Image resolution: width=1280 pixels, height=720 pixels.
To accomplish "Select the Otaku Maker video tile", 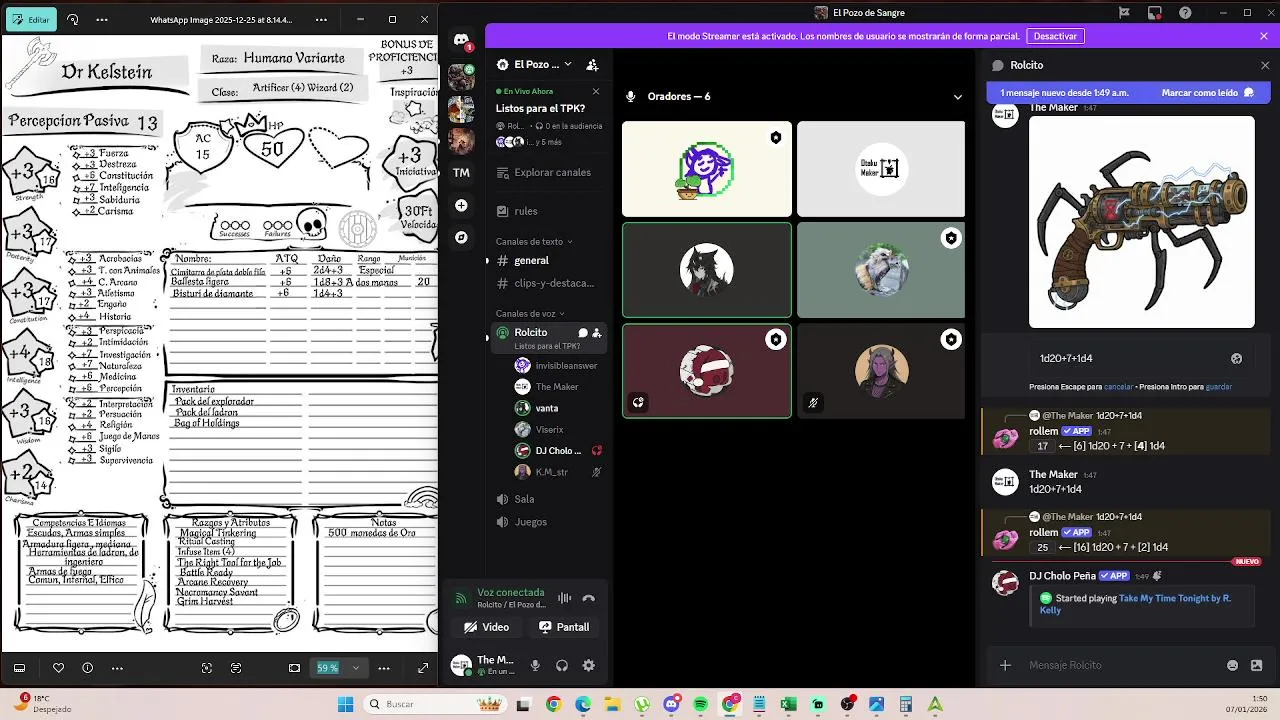I will 881,169.
